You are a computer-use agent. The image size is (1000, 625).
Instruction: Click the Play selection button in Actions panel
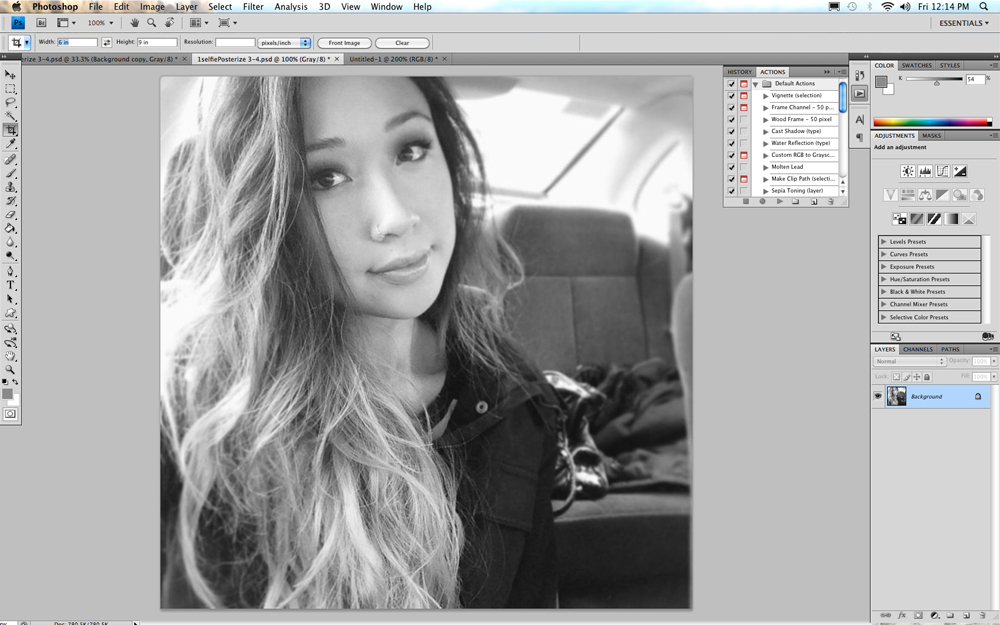779,202
